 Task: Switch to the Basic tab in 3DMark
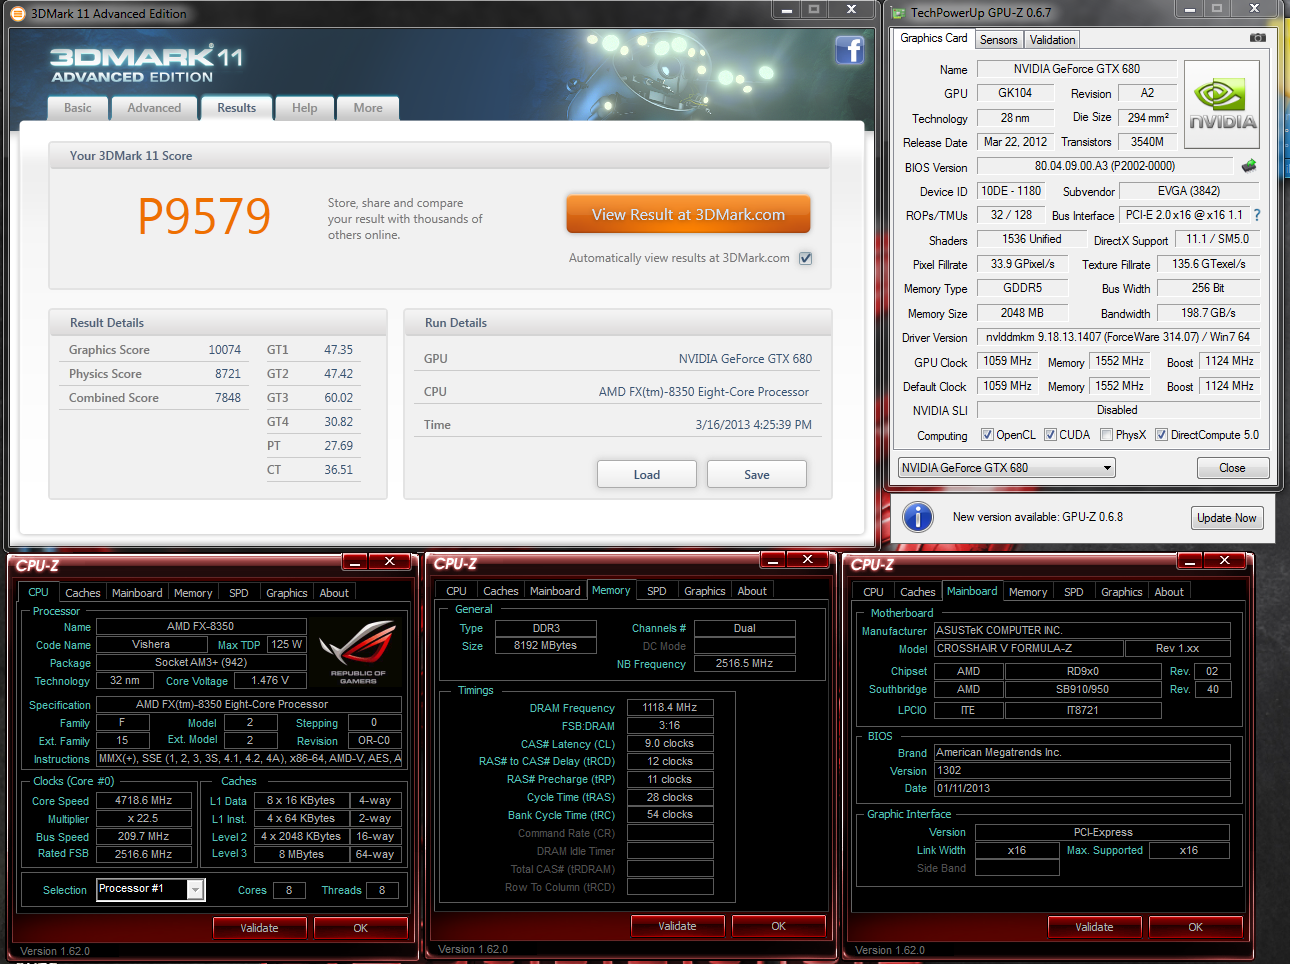pyautogui.click(x=77, y=108)
